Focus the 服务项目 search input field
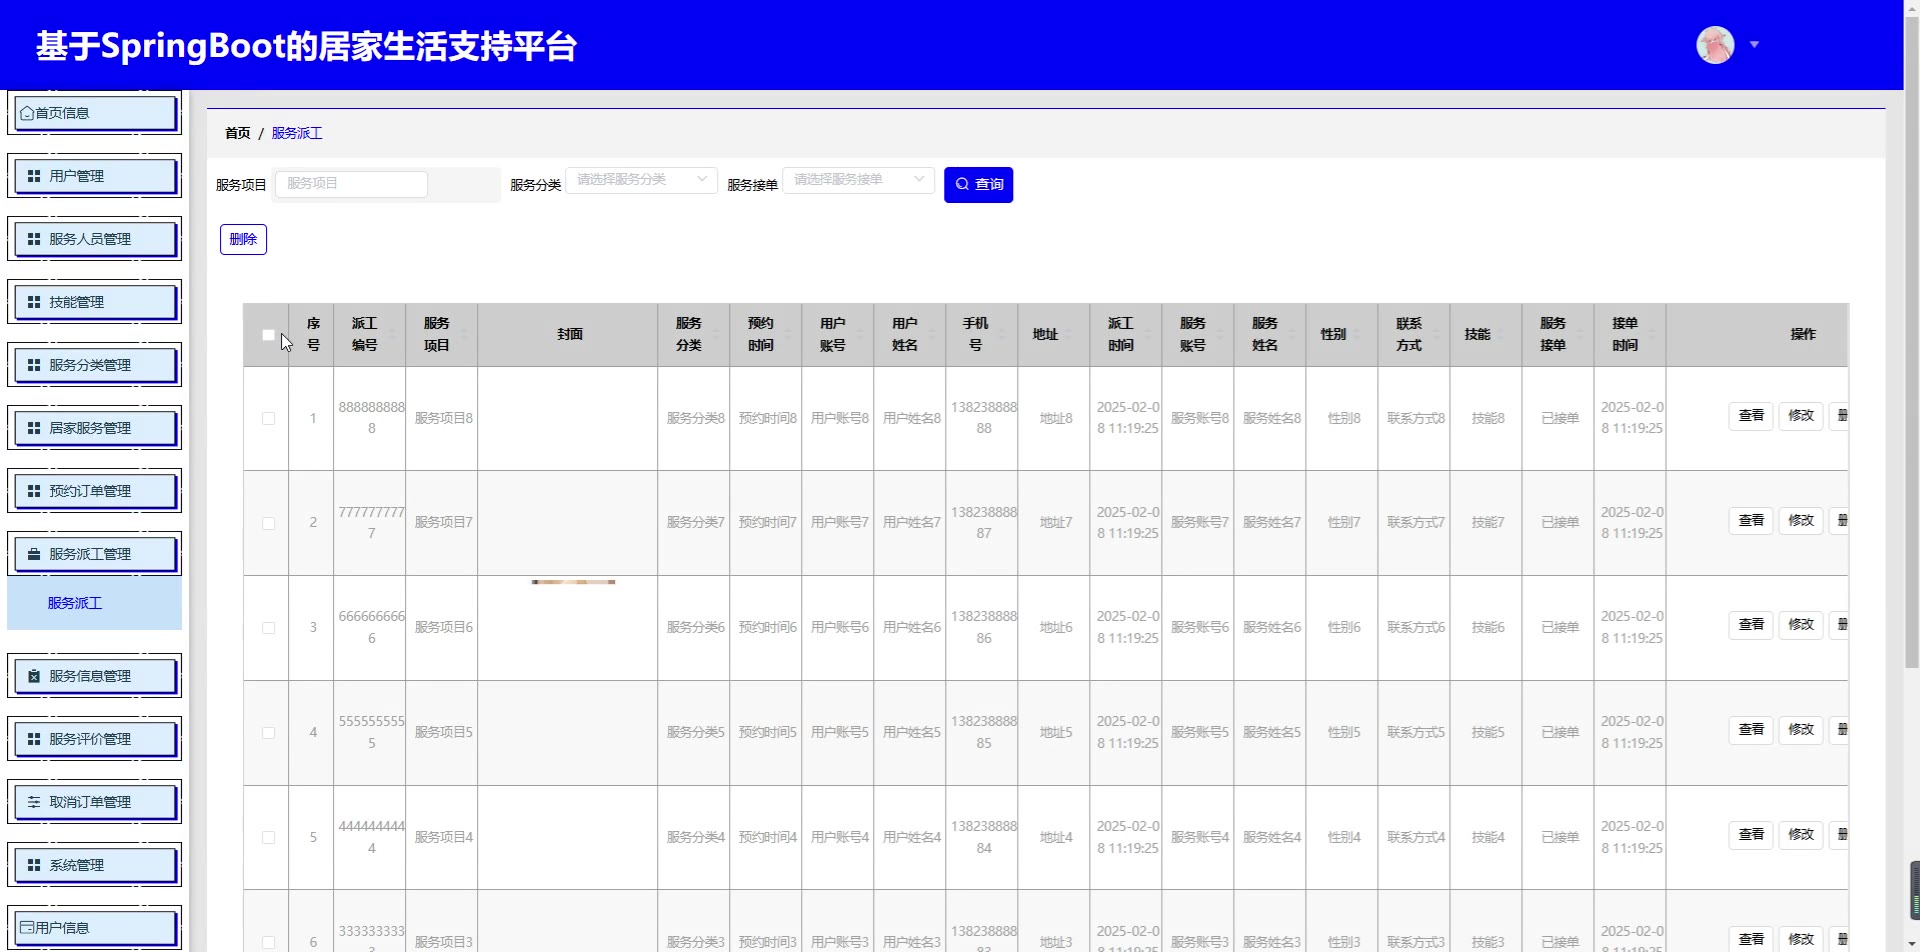This screenshot has width=1920, height=952. coord(351,184)
